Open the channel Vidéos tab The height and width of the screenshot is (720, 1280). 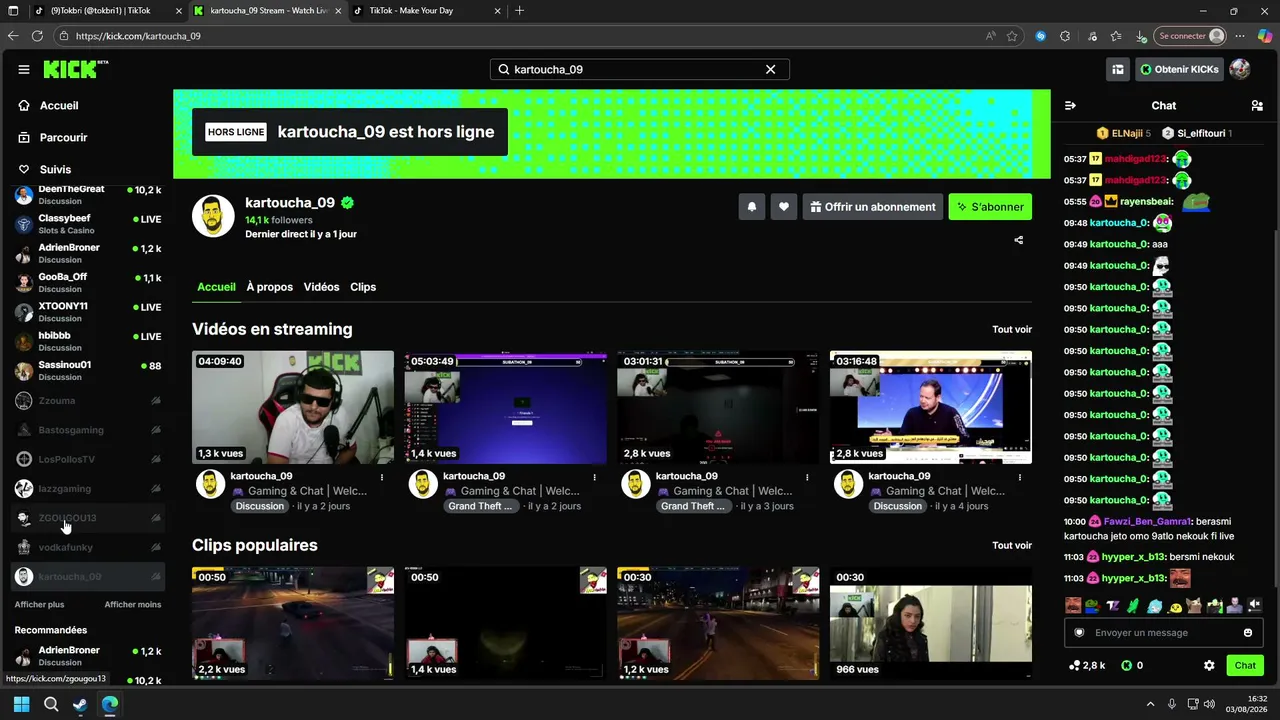321,287
